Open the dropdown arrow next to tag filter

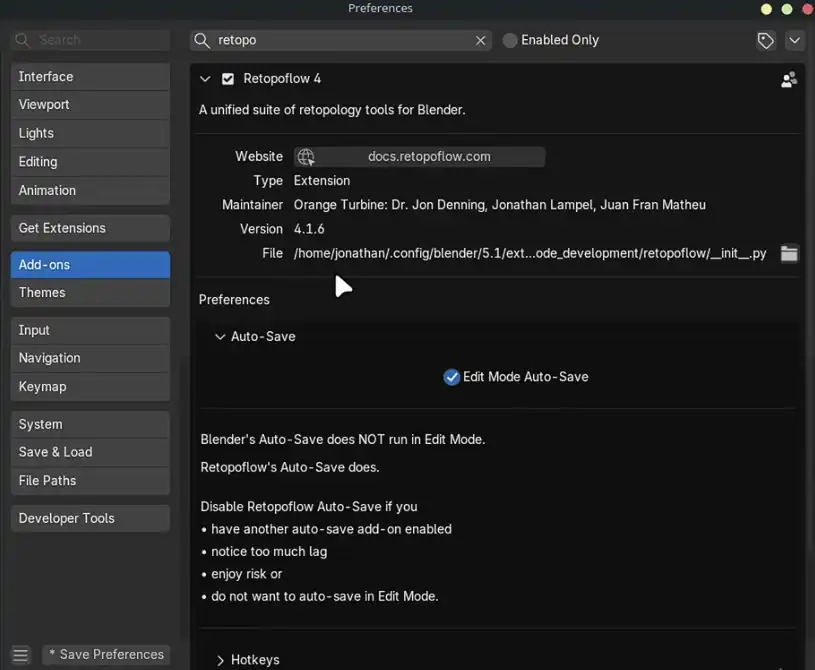point(794,41)
